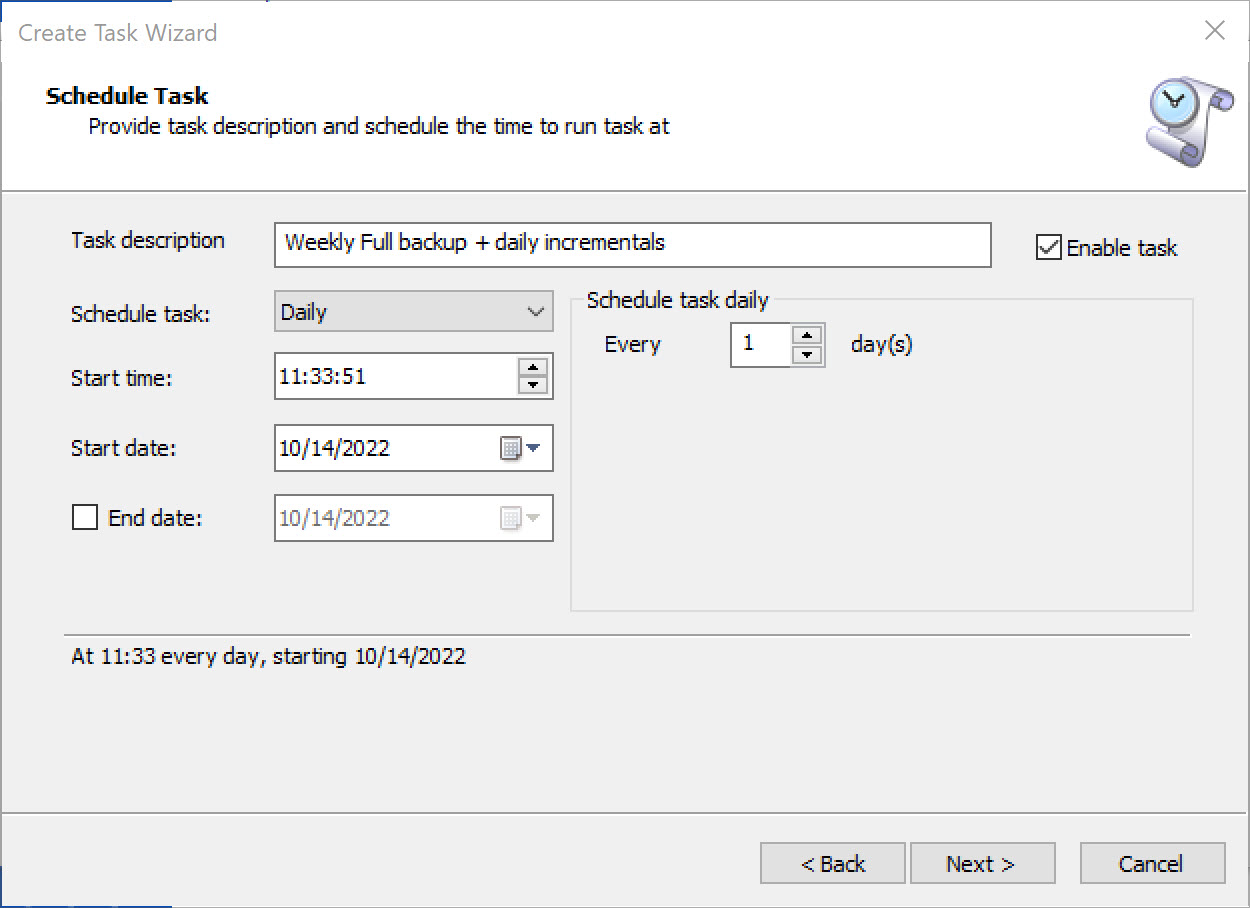Decrement the Every day(s) value
Screen dimensions: 1250x908
[807, 354]
